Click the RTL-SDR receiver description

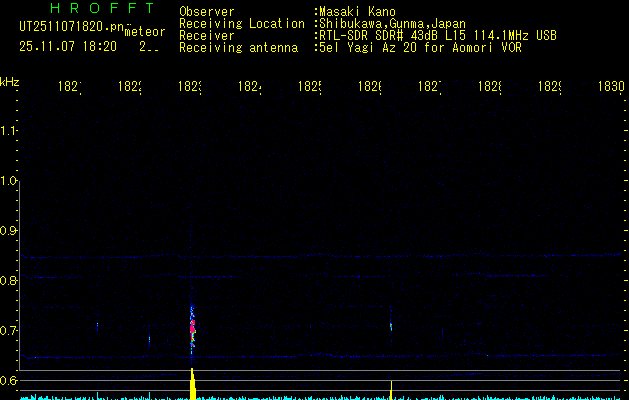(437, 36)
